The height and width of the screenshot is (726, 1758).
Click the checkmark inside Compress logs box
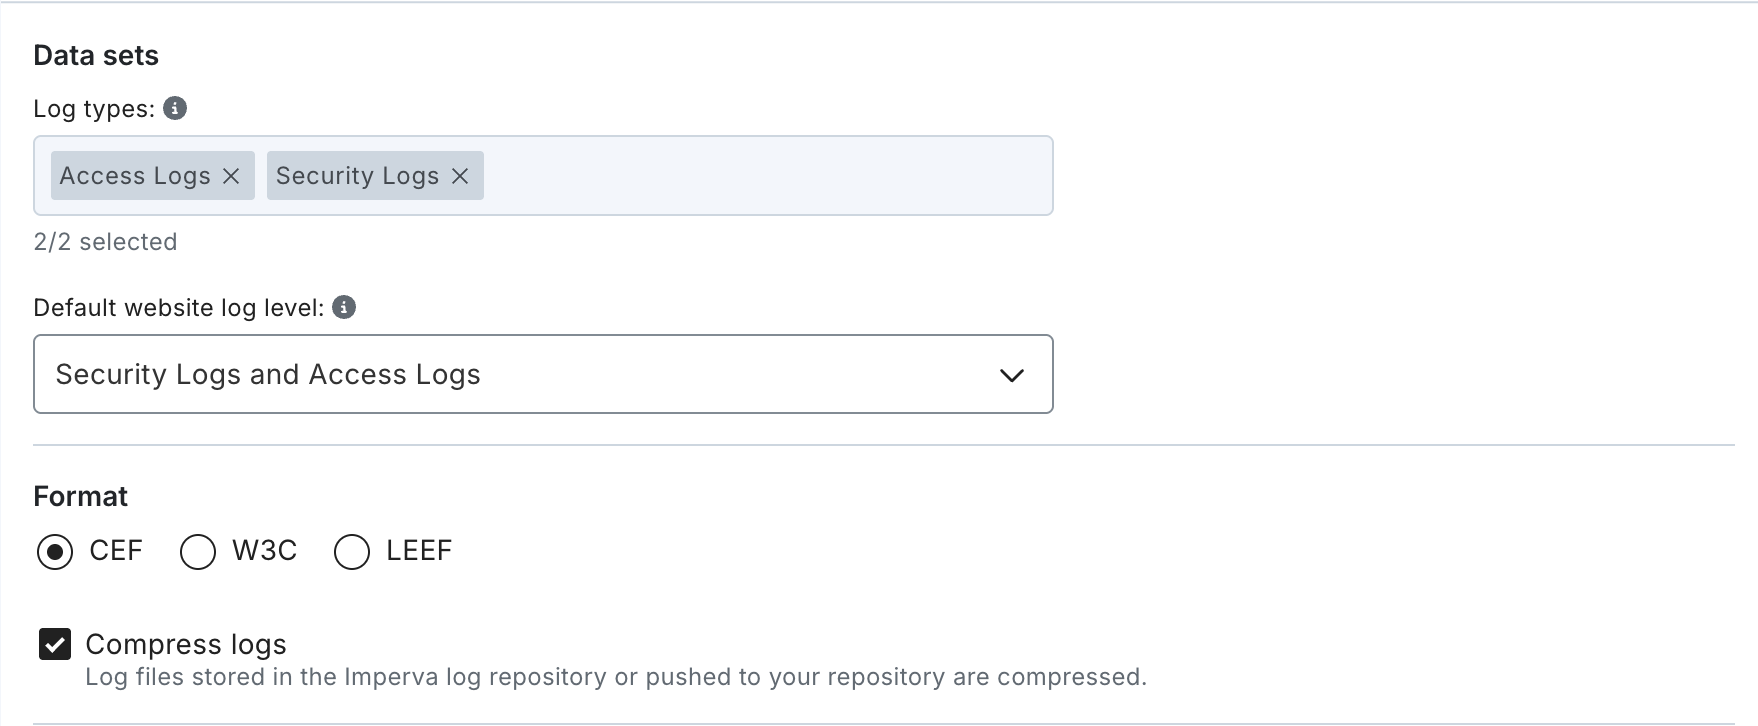(55, 645)
